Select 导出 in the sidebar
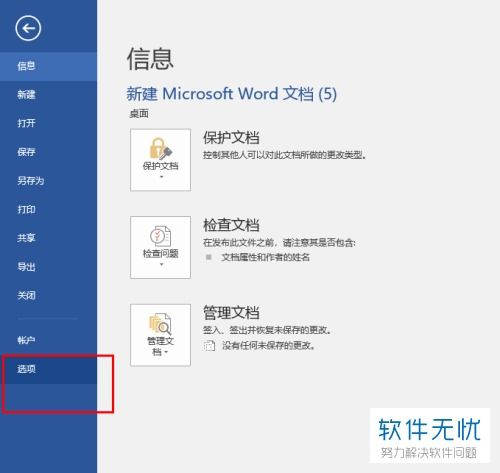The width and height of the screenshot is (500, 473). click(x=48, y=267)
